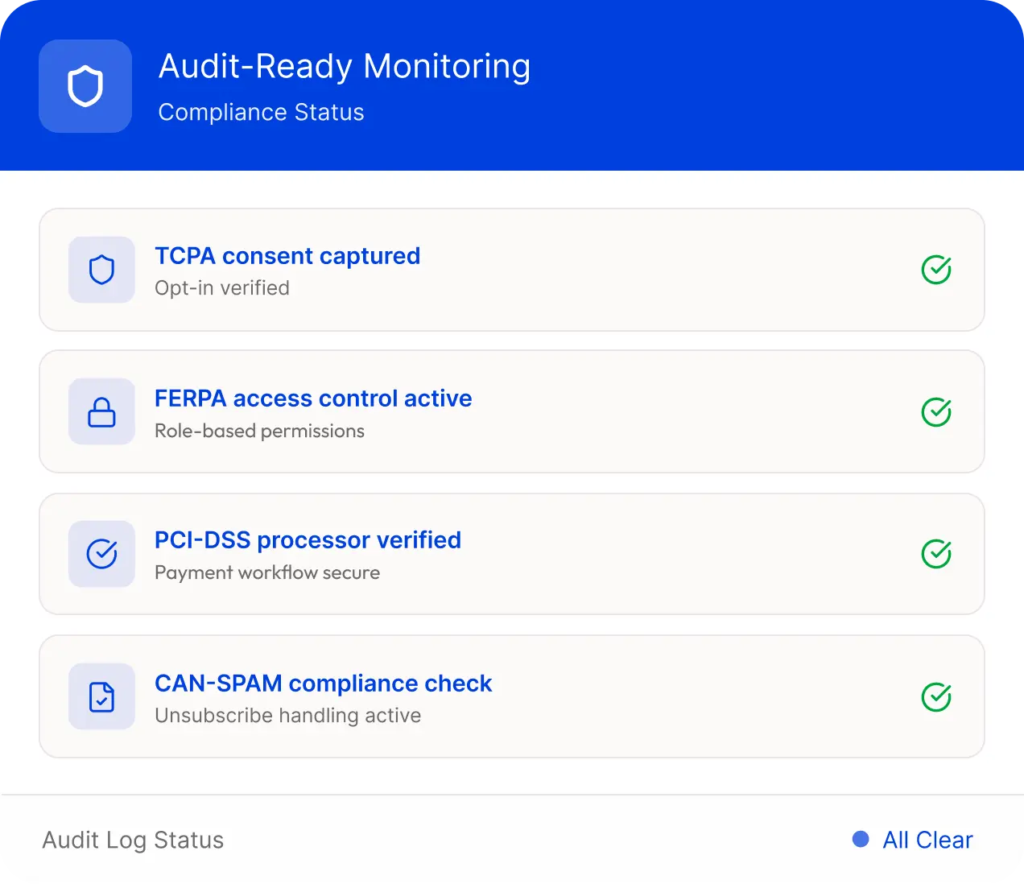
Task: Click green checkmark on TCPA consent row
Action: (935, 270)
